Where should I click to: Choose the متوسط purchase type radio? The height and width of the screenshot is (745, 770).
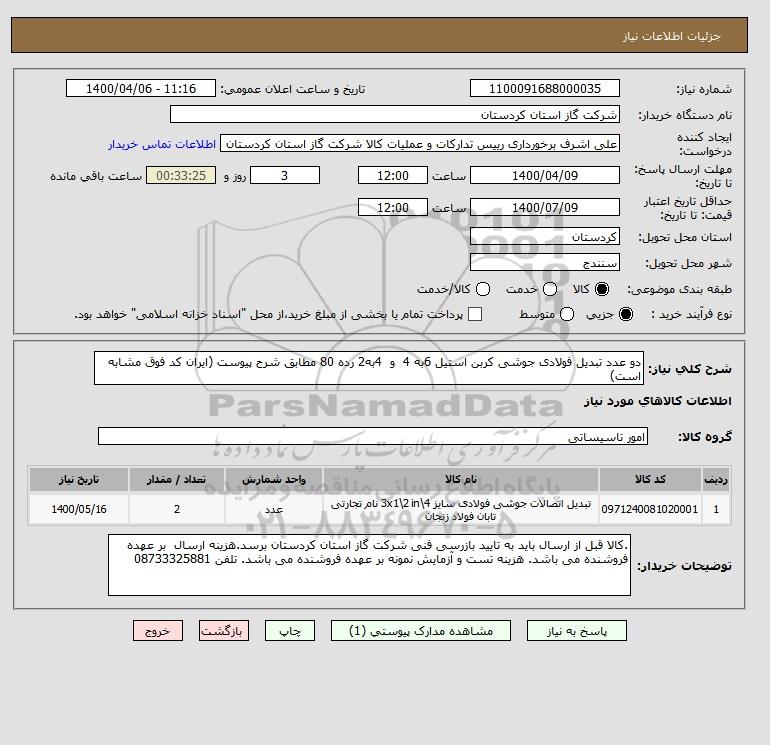(x=567, y=314)
